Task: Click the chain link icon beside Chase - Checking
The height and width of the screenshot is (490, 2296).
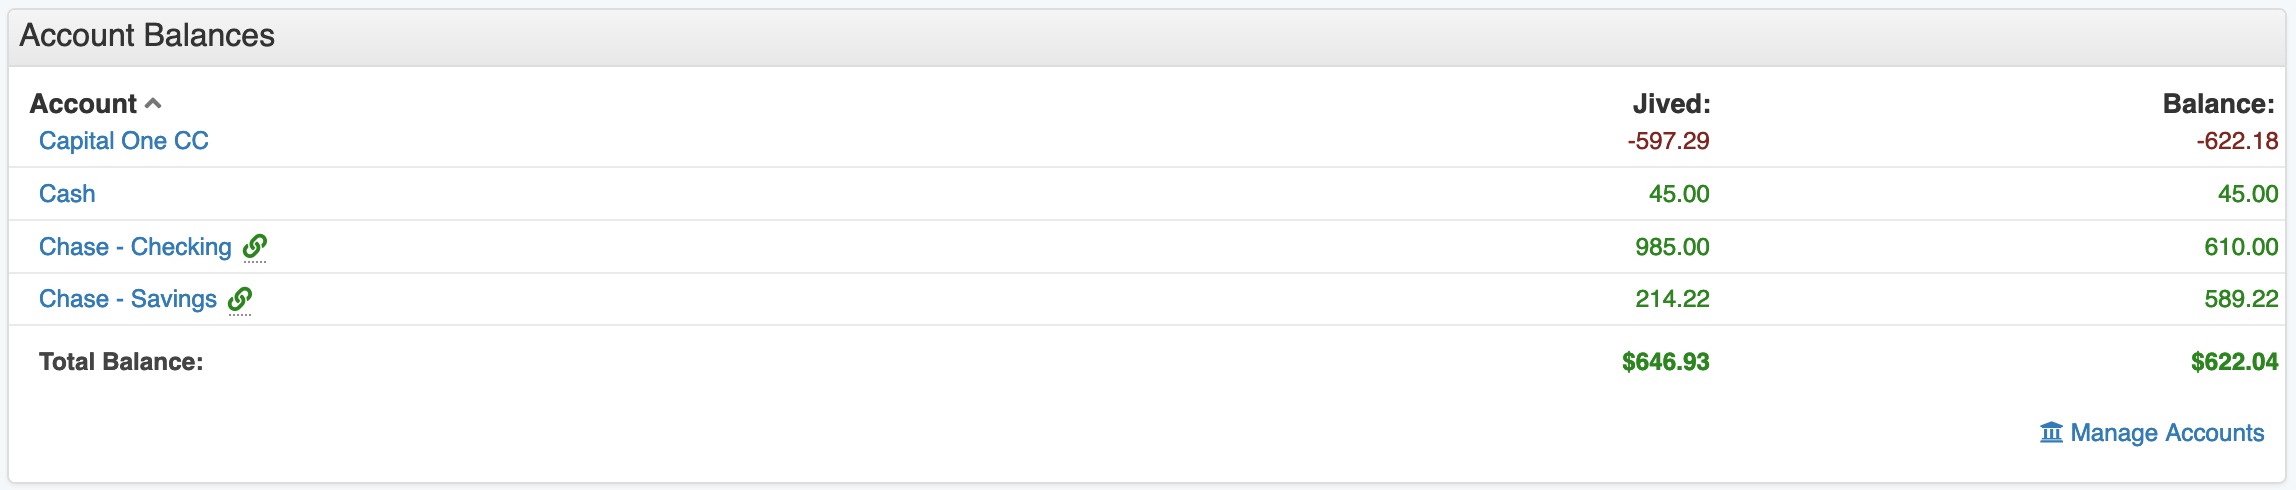Action: coord(255,246)
